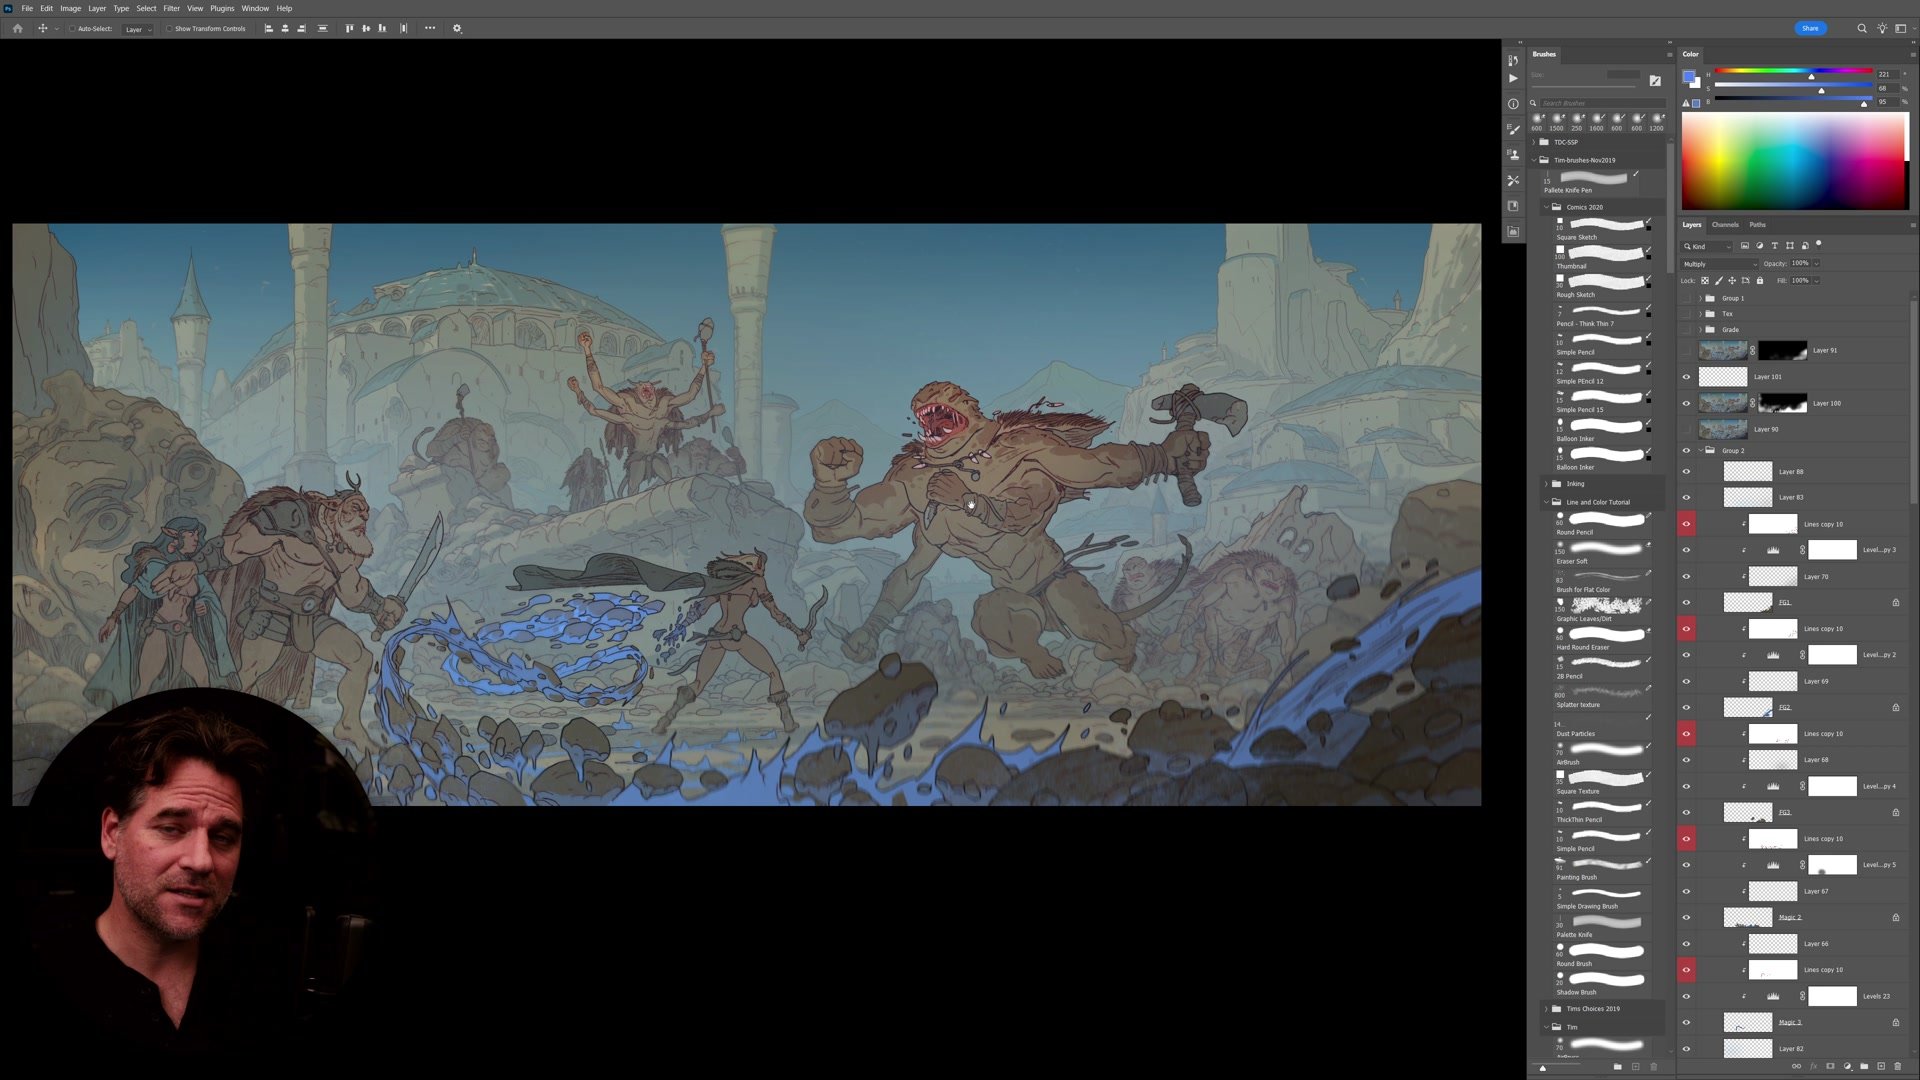Enable Auto-Select checkbox
The image size is (1920, 1080).
[x=72, y=29]
